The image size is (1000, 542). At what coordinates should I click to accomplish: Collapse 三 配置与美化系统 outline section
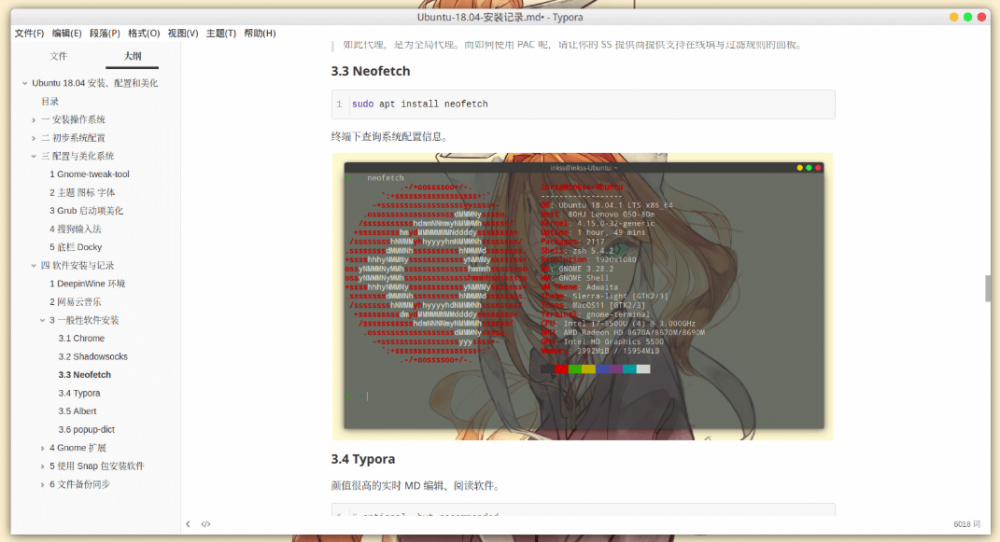coord(34,156)
